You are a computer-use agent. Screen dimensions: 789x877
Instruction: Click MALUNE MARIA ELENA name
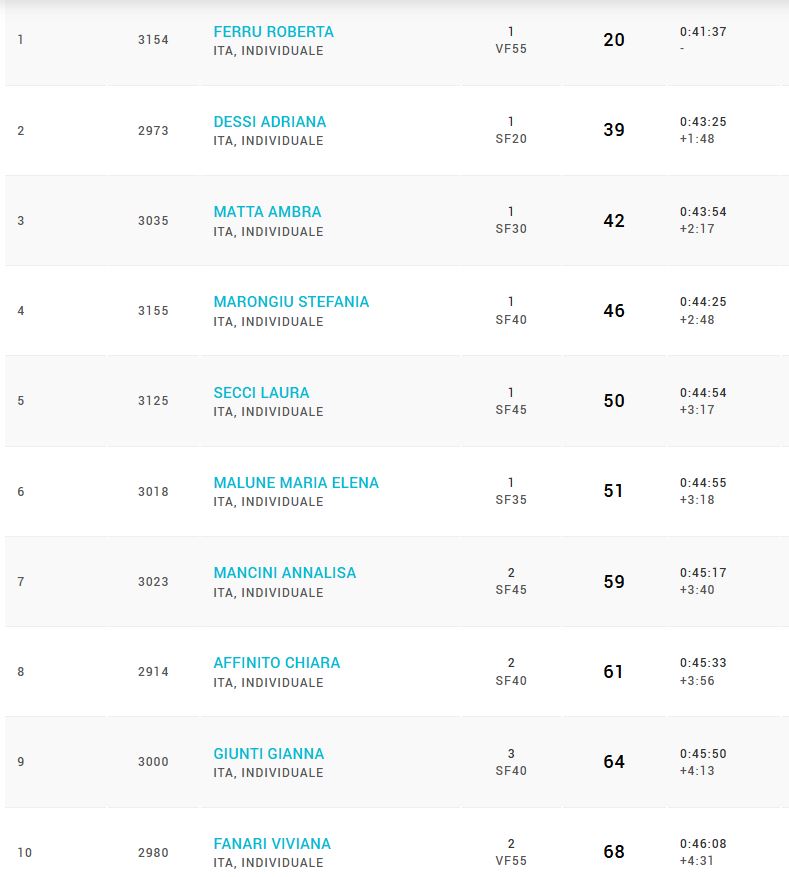click(x=296, y=483)
